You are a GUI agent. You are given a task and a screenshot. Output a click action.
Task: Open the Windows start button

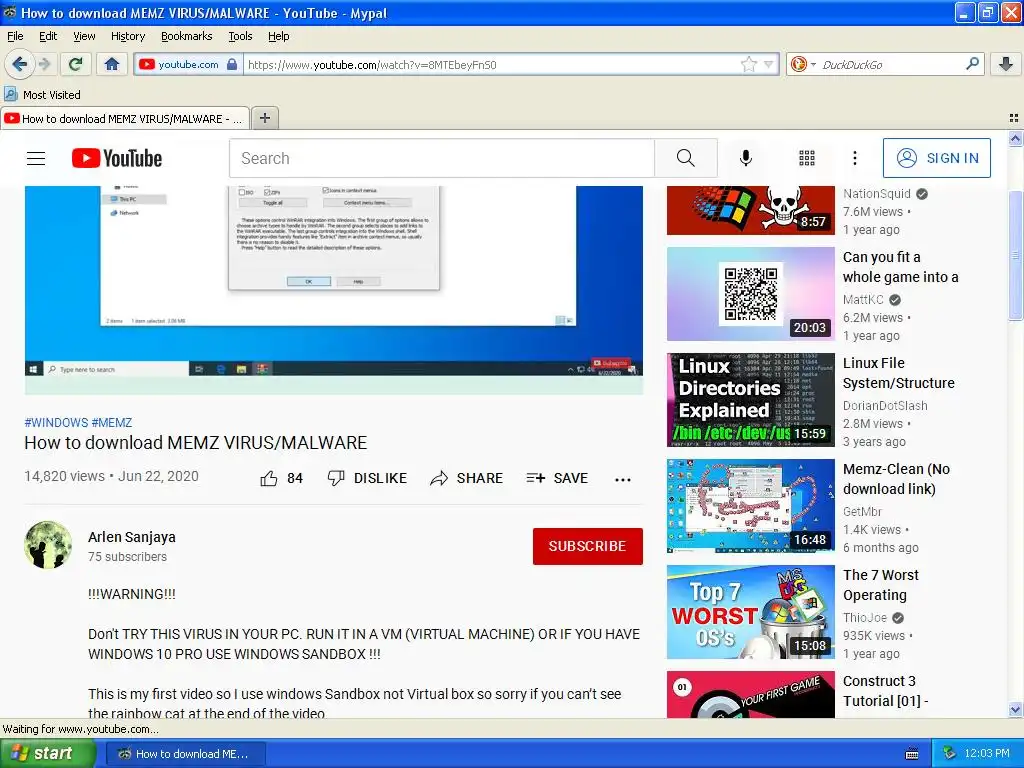click(x=48, y=753)
